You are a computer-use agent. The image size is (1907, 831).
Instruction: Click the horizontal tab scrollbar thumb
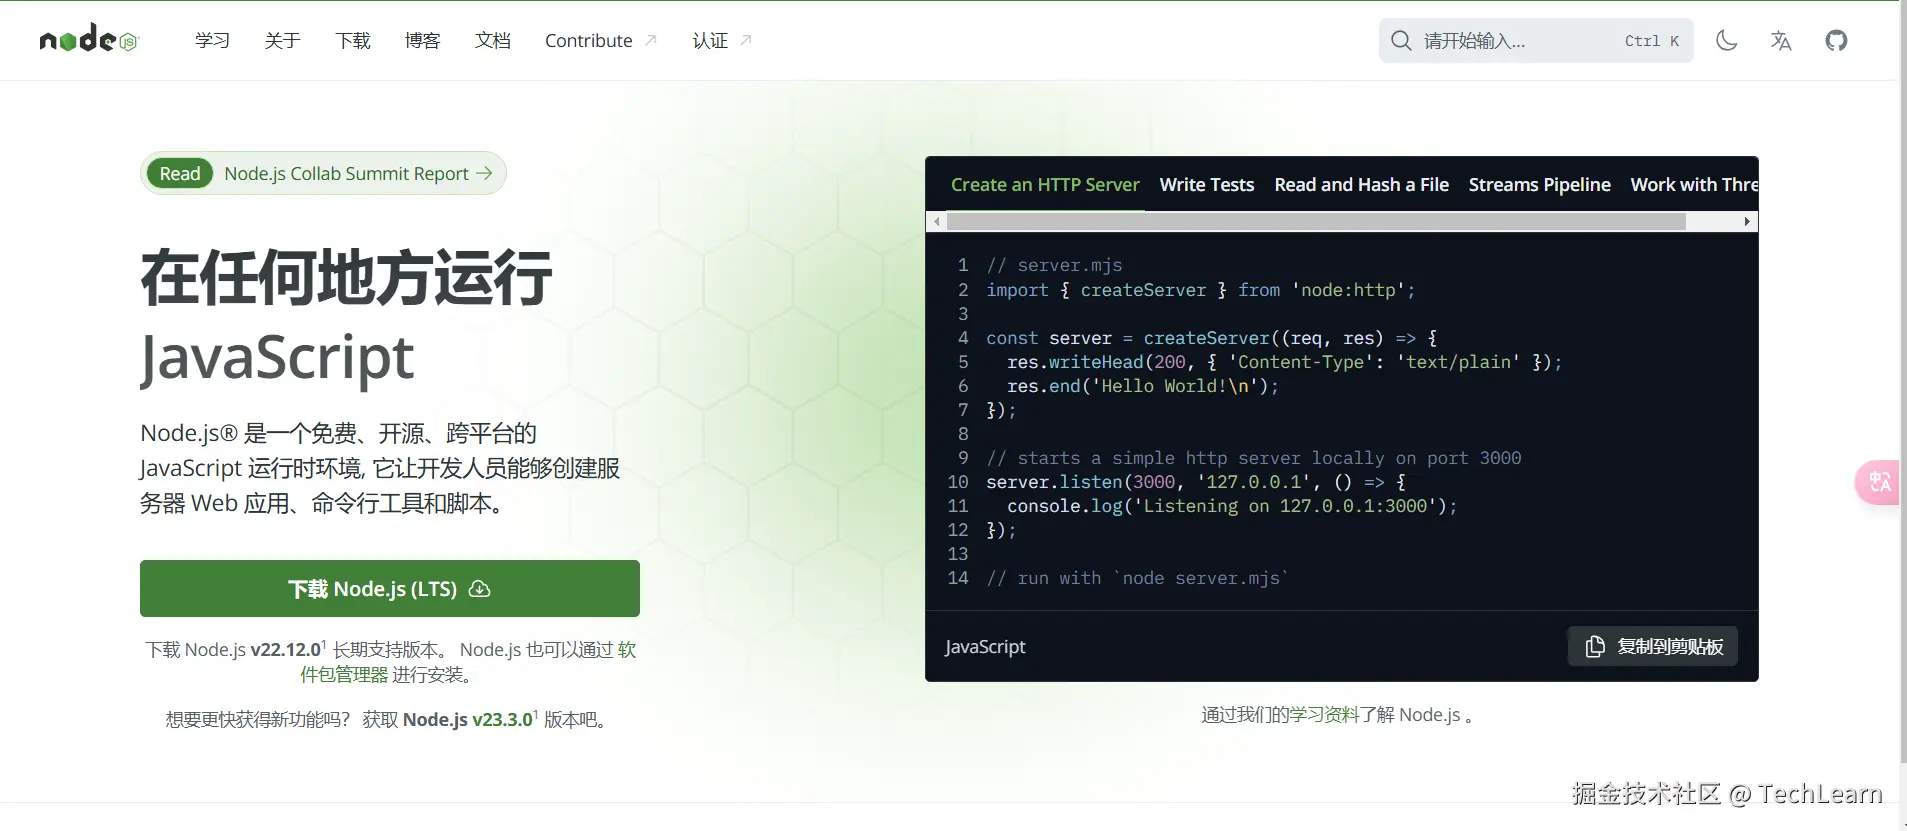tap(1316, 222)
